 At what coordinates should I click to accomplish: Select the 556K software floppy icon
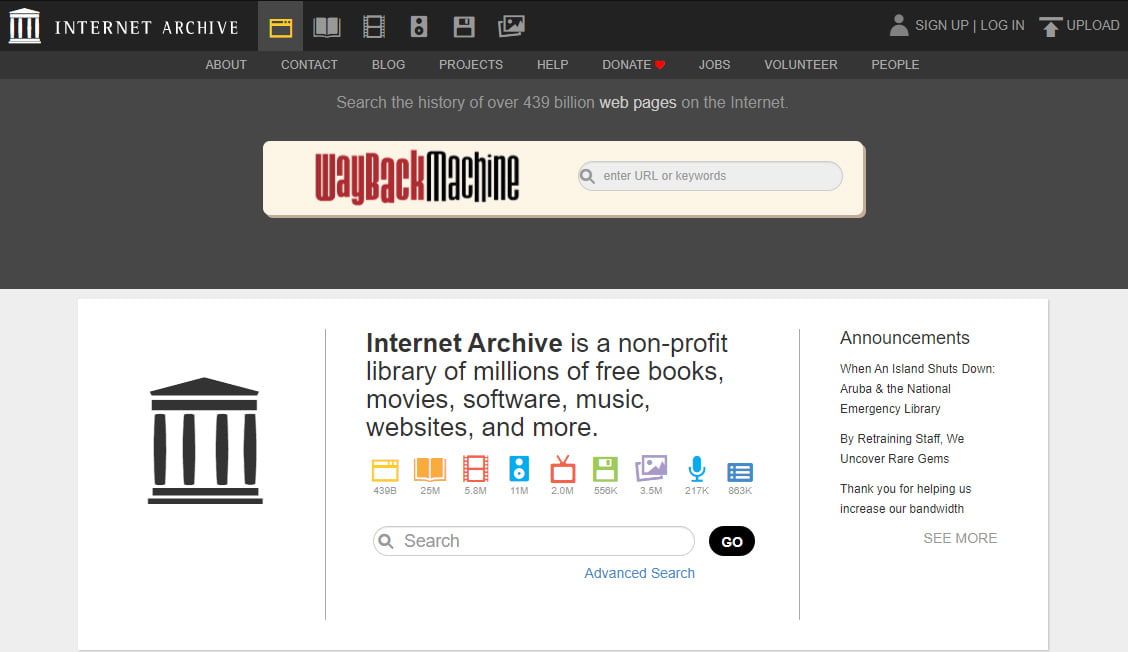click(x=605, y=469)
